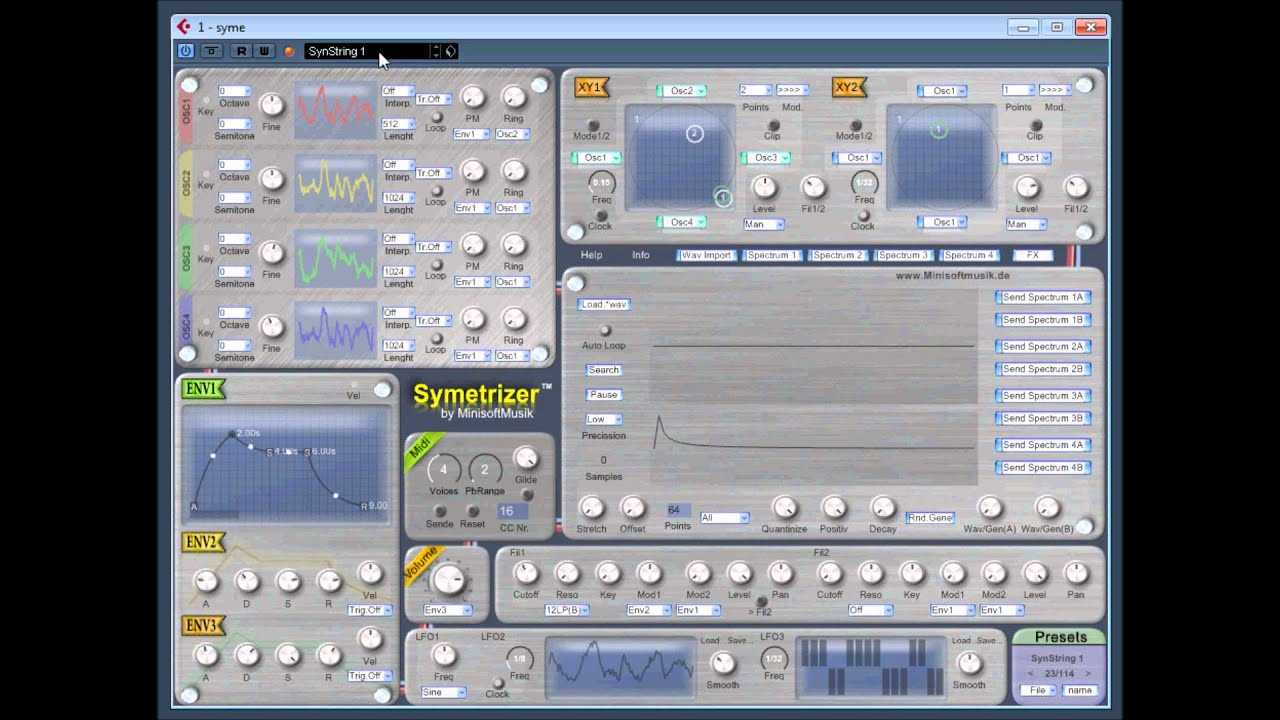The width and height of the screenshot is (1280, 720).
Task: Click the Send Spectrum 3B button
Action: click(x=1043, y=419)
